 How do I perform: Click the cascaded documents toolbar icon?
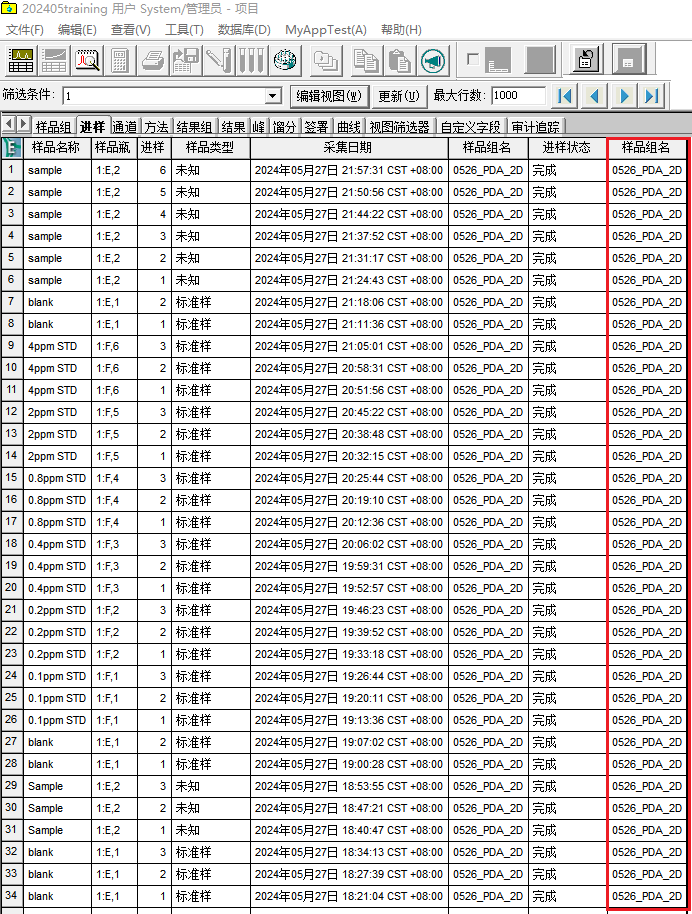(x=325, y=61)
